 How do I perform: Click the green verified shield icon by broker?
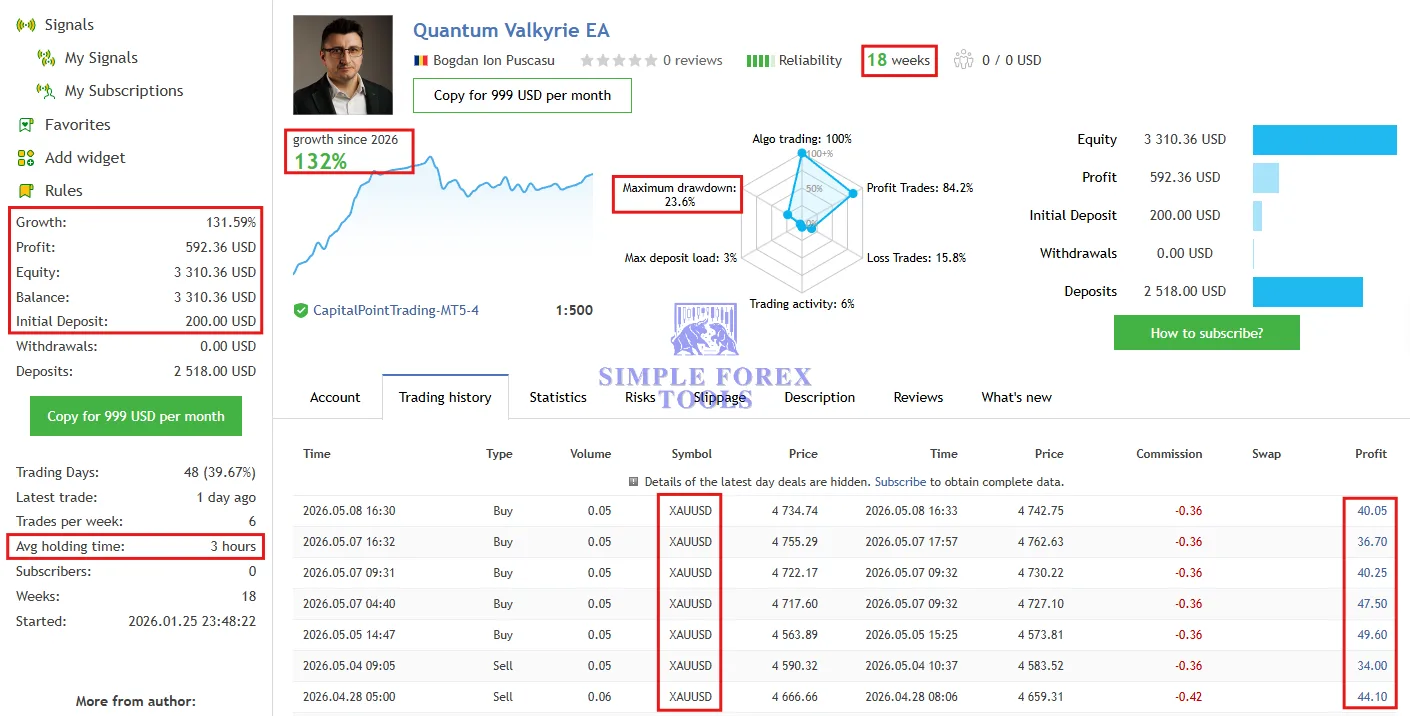(301, 310)
